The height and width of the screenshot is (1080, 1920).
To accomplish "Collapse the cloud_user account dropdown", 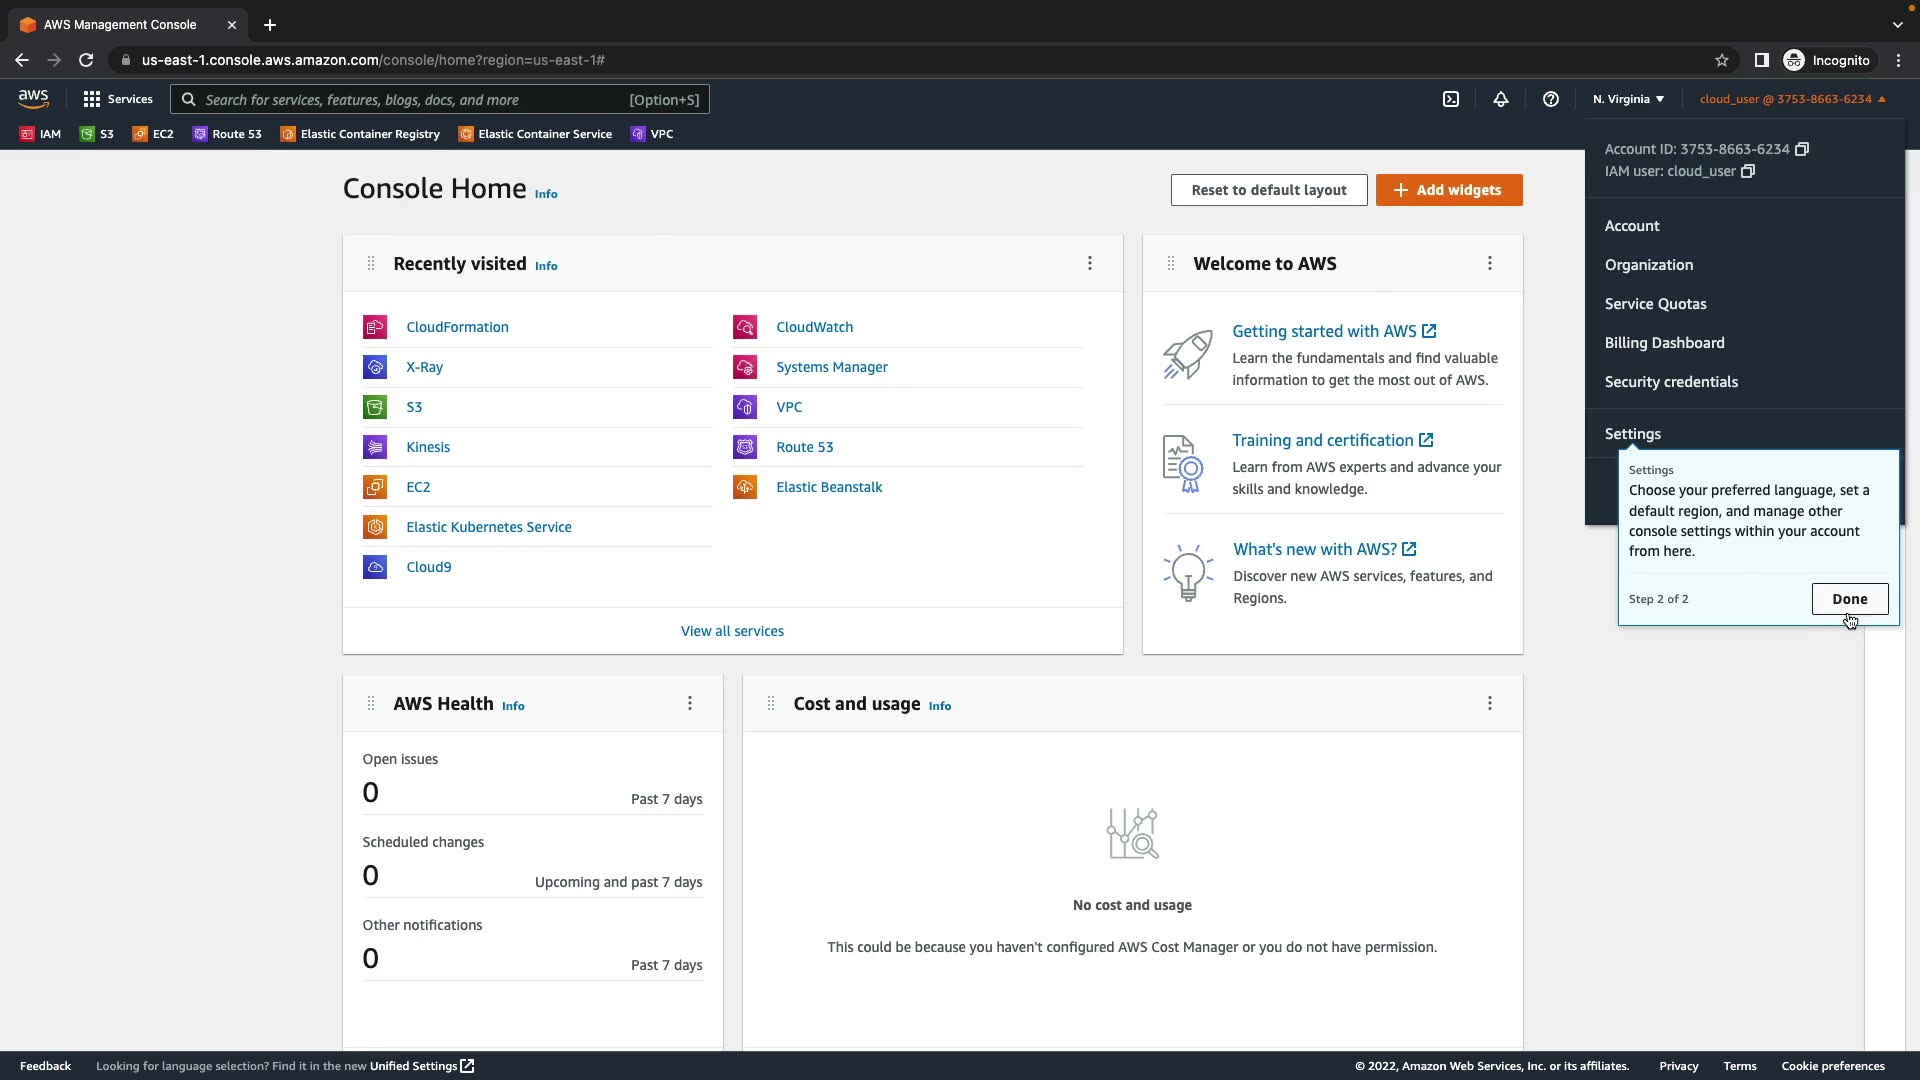I will tap(1792, 99).
